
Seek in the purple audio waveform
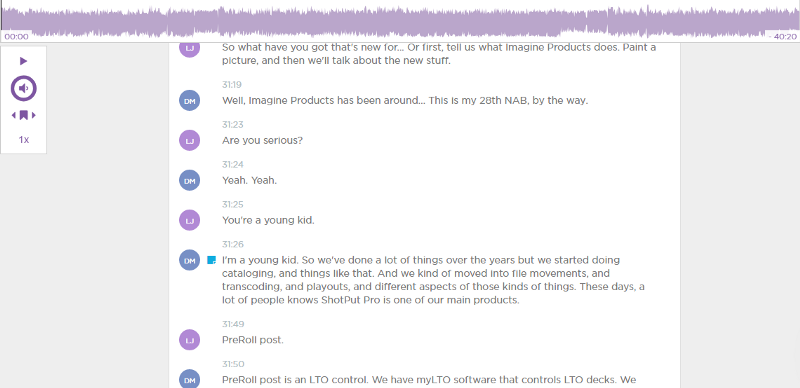[x=400, y=21]
